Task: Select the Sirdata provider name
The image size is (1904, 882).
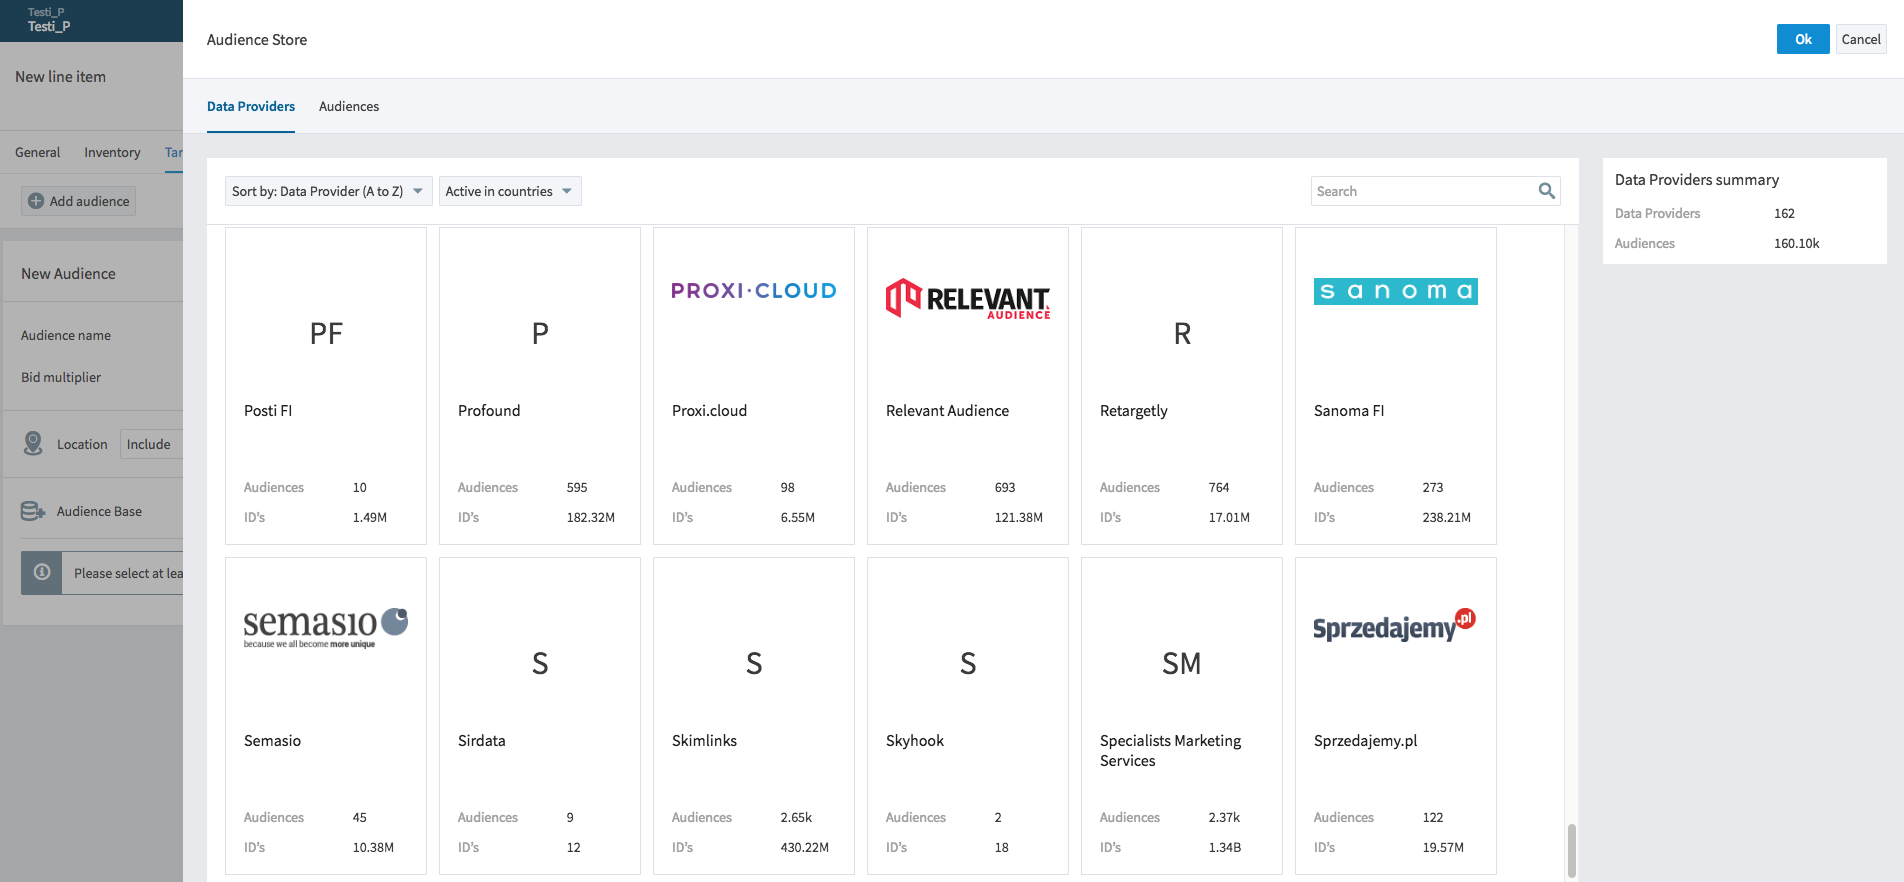Action: [x=482, y=741]
